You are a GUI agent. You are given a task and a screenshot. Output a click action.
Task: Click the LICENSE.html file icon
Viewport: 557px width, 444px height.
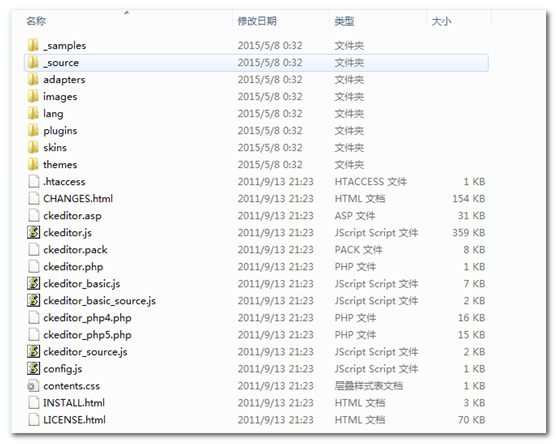pyautogui.click(x=33, y=420)
